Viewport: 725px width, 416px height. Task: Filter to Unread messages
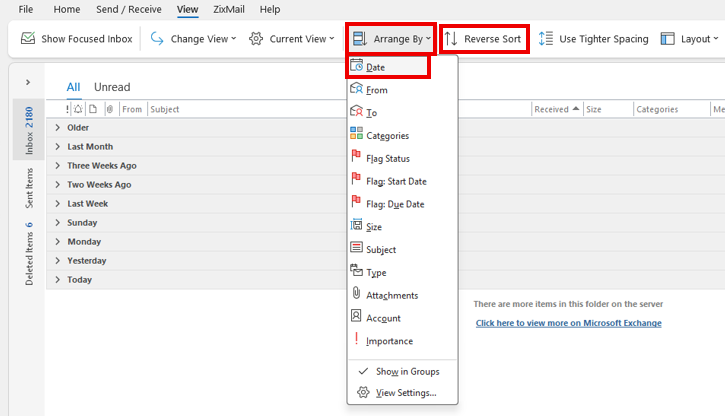[x=112, y=87]
